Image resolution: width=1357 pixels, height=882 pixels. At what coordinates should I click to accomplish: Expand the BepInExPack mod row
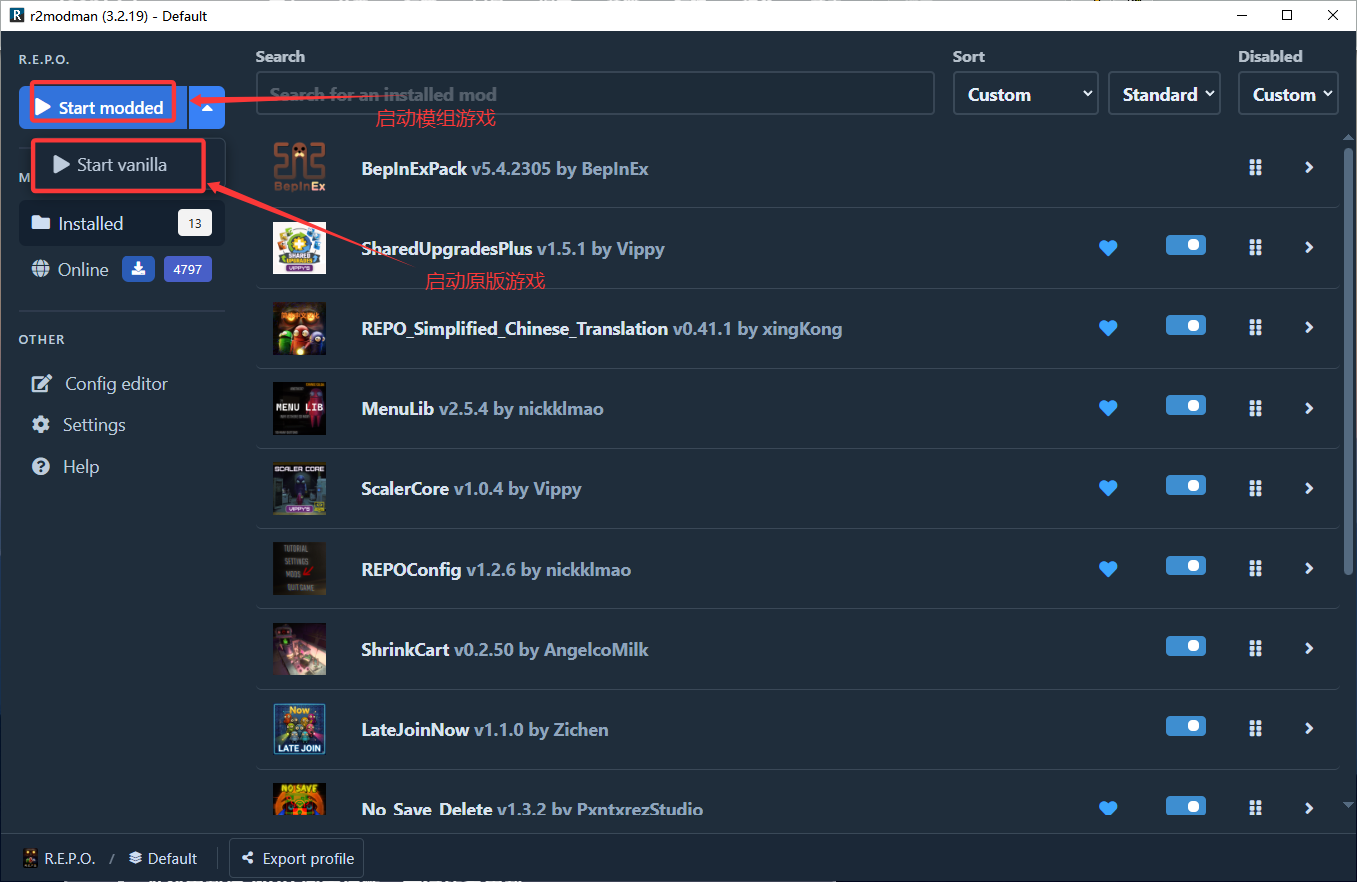[1309, 168]
